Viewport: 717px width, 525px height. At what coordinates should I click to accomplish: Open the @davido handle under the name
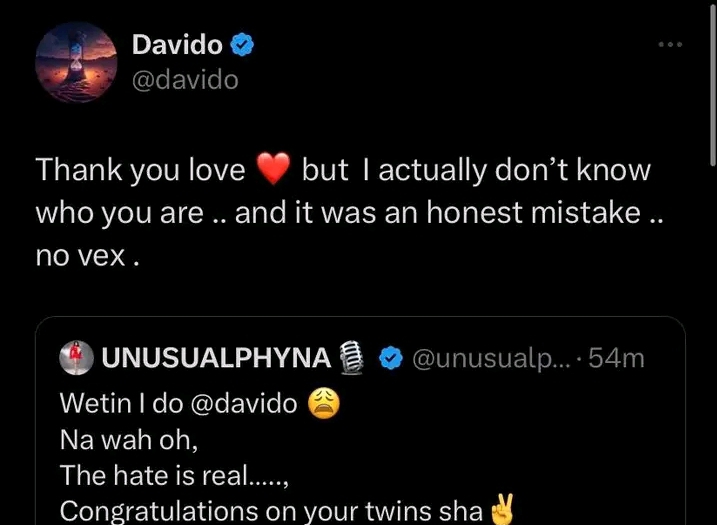[185, 79]
